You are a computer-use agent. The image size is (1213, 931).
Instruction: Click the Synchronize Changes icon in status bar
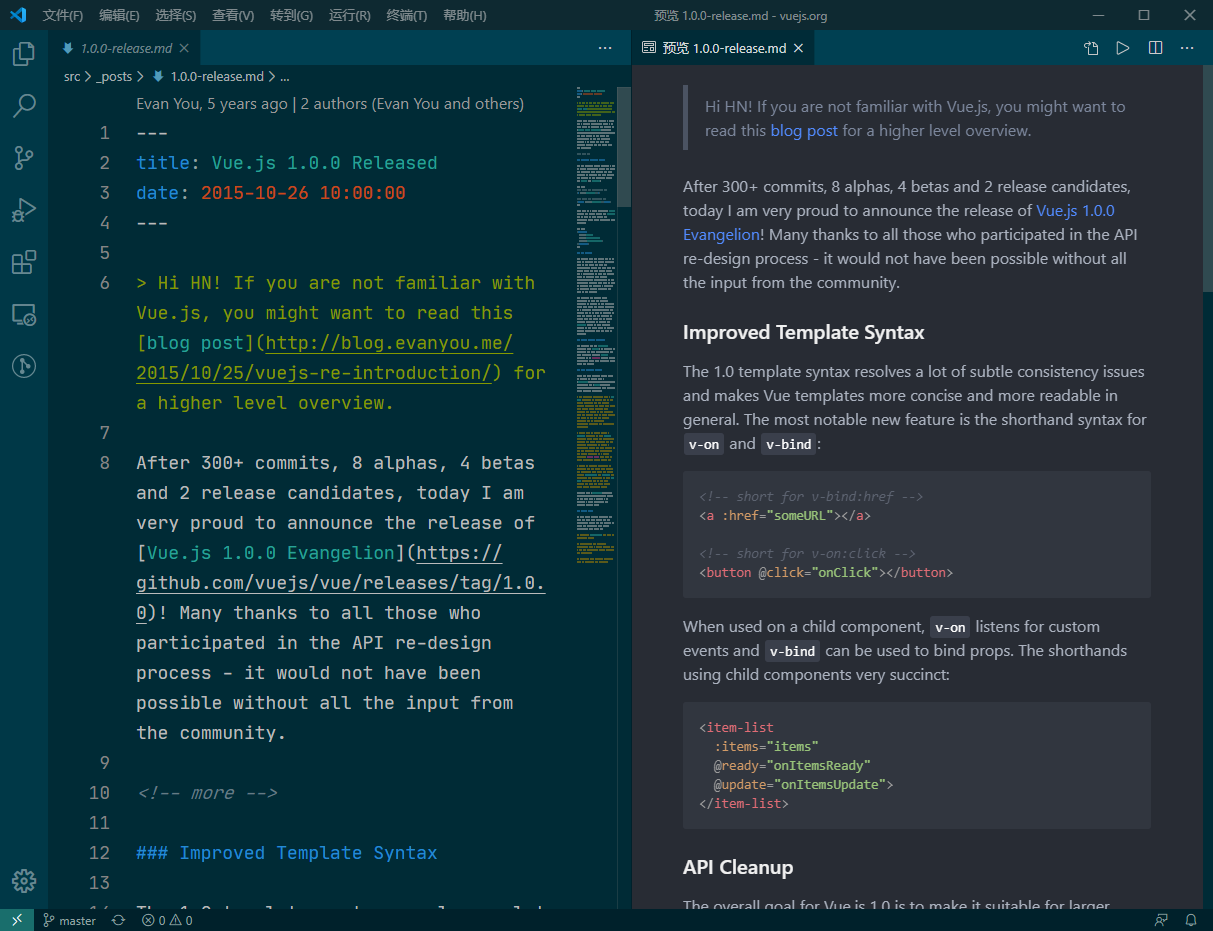click(118, 920)
